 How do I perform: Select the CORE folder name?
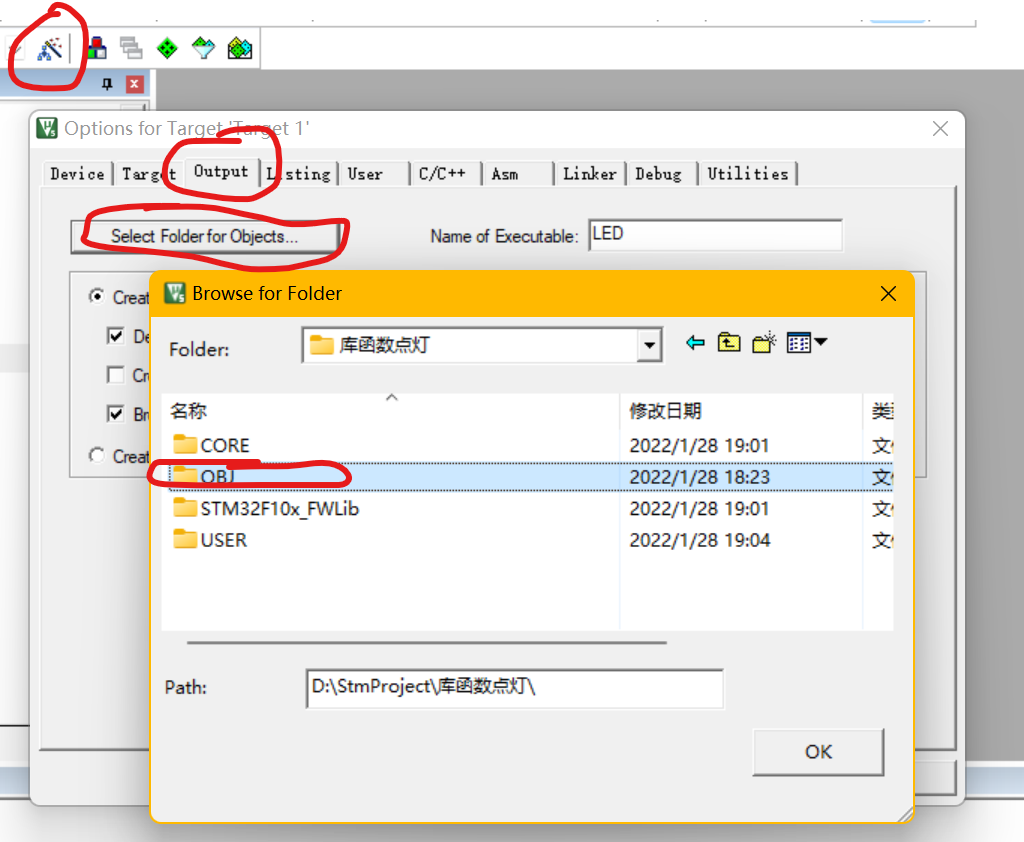pyautogui.click(x=225, y=445)
